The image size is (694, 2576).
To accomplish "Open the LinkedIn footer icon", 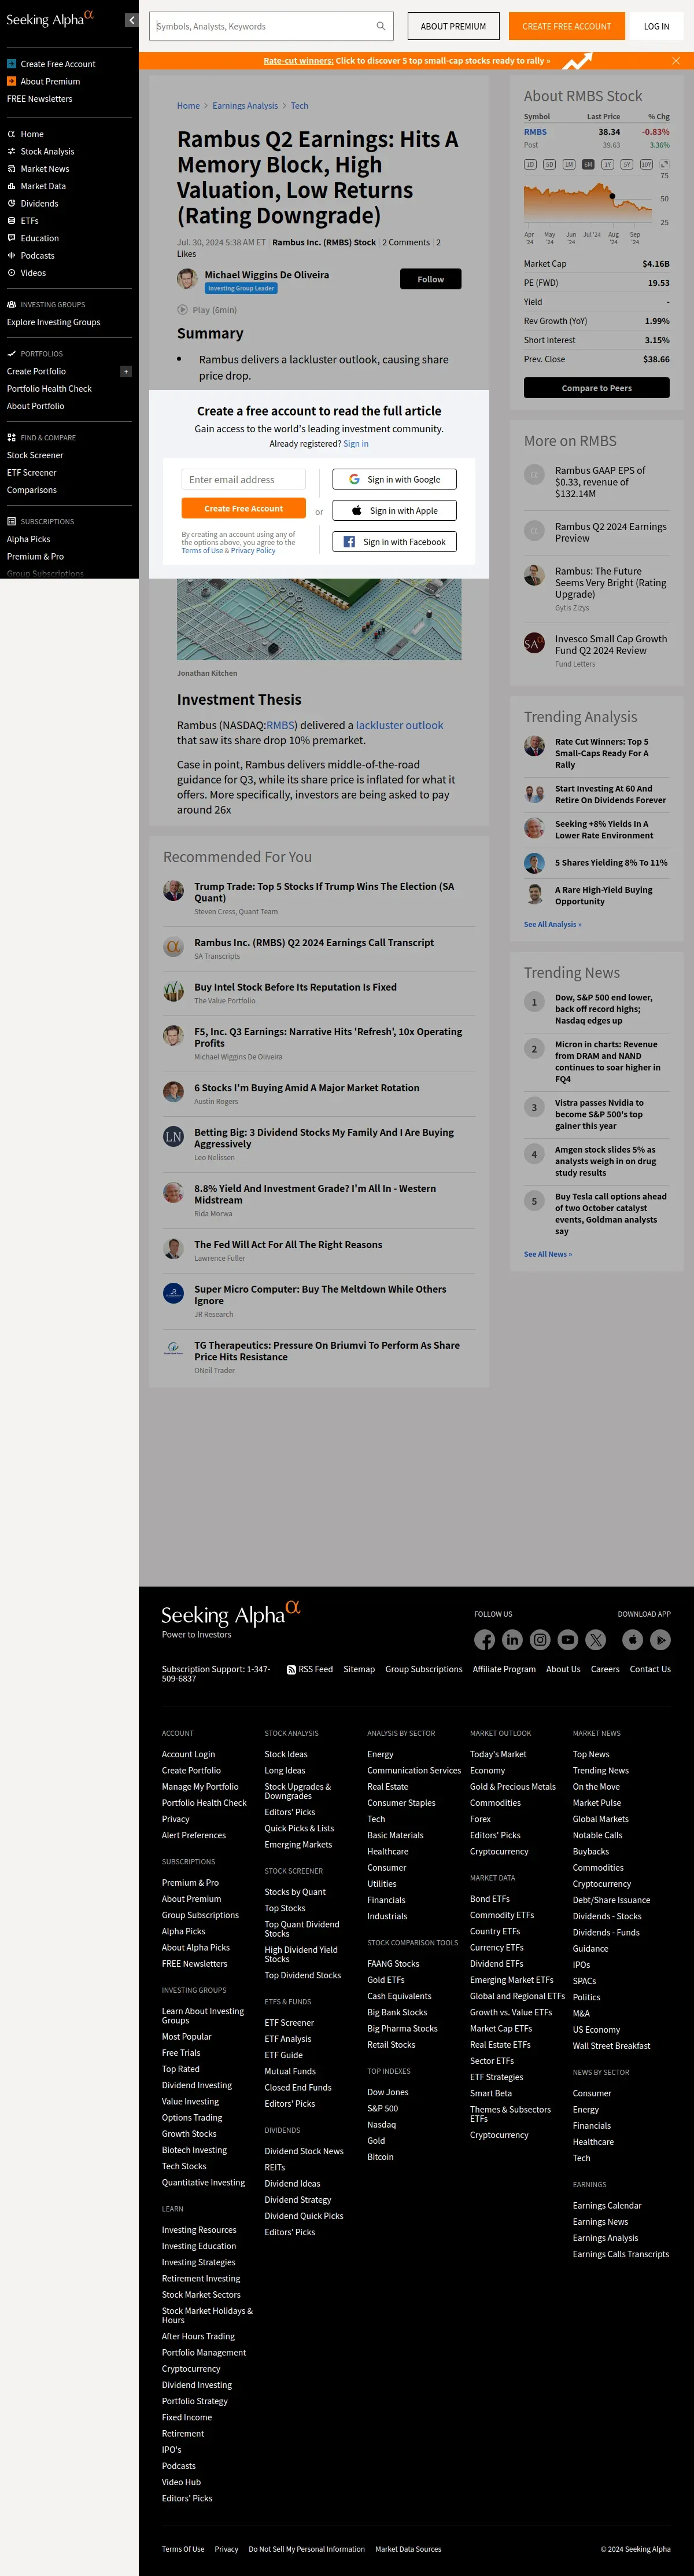I will pyautogui.click(x=512, y=1639).
